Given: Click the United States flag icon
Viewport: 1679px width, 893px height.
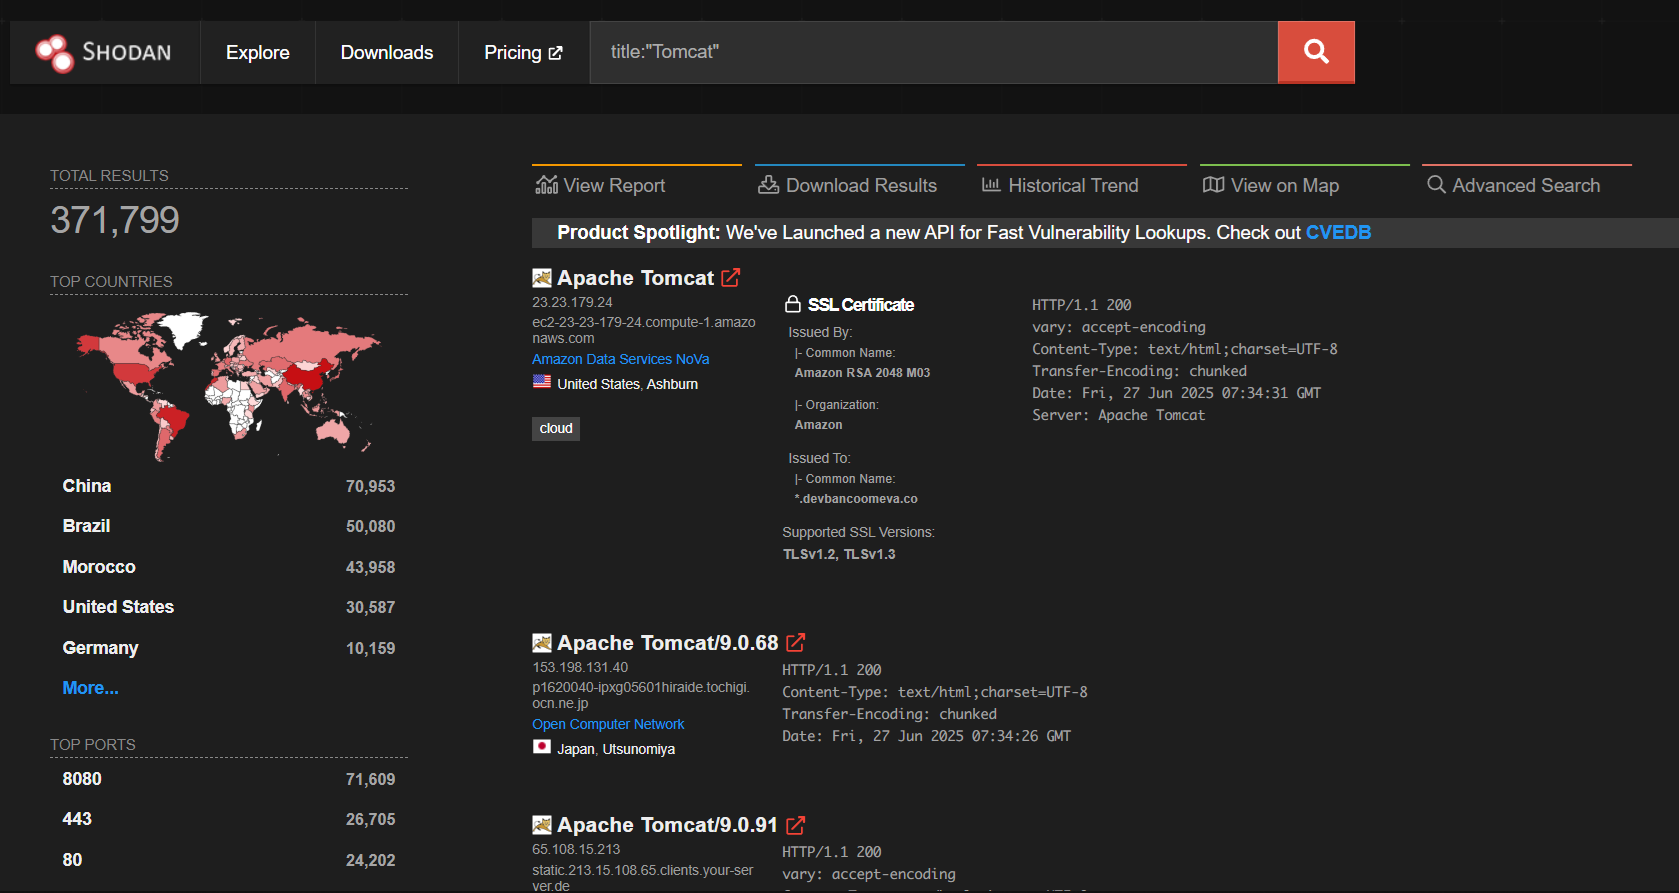Looking at the screenshot, I should pos(542,382).
